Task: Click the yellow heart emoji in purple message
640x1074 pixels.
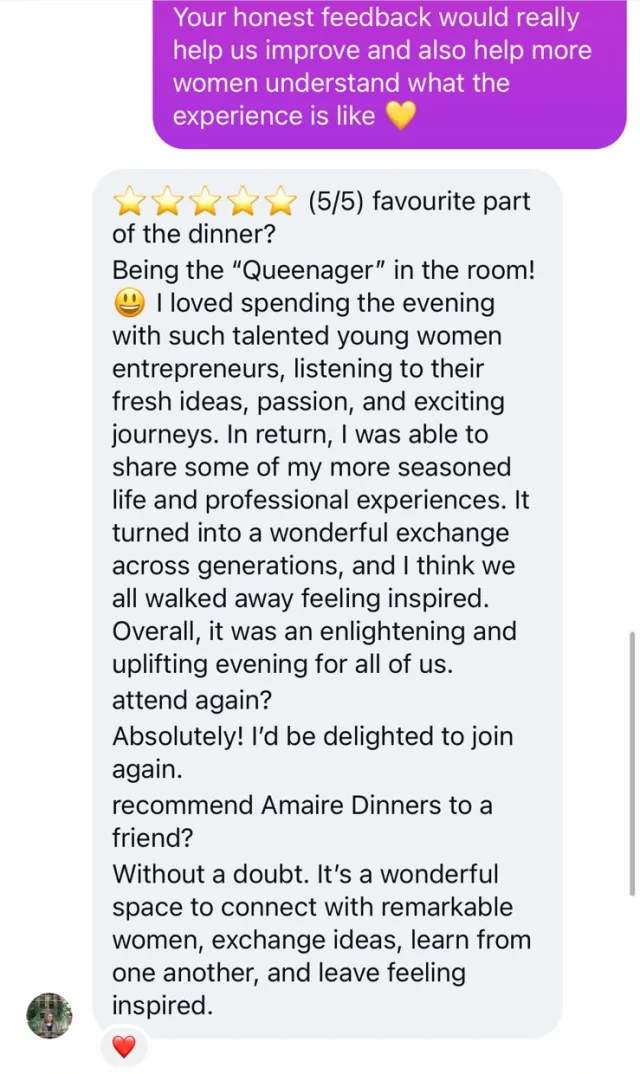Action: pyautogui.click(x=401, y=115)
